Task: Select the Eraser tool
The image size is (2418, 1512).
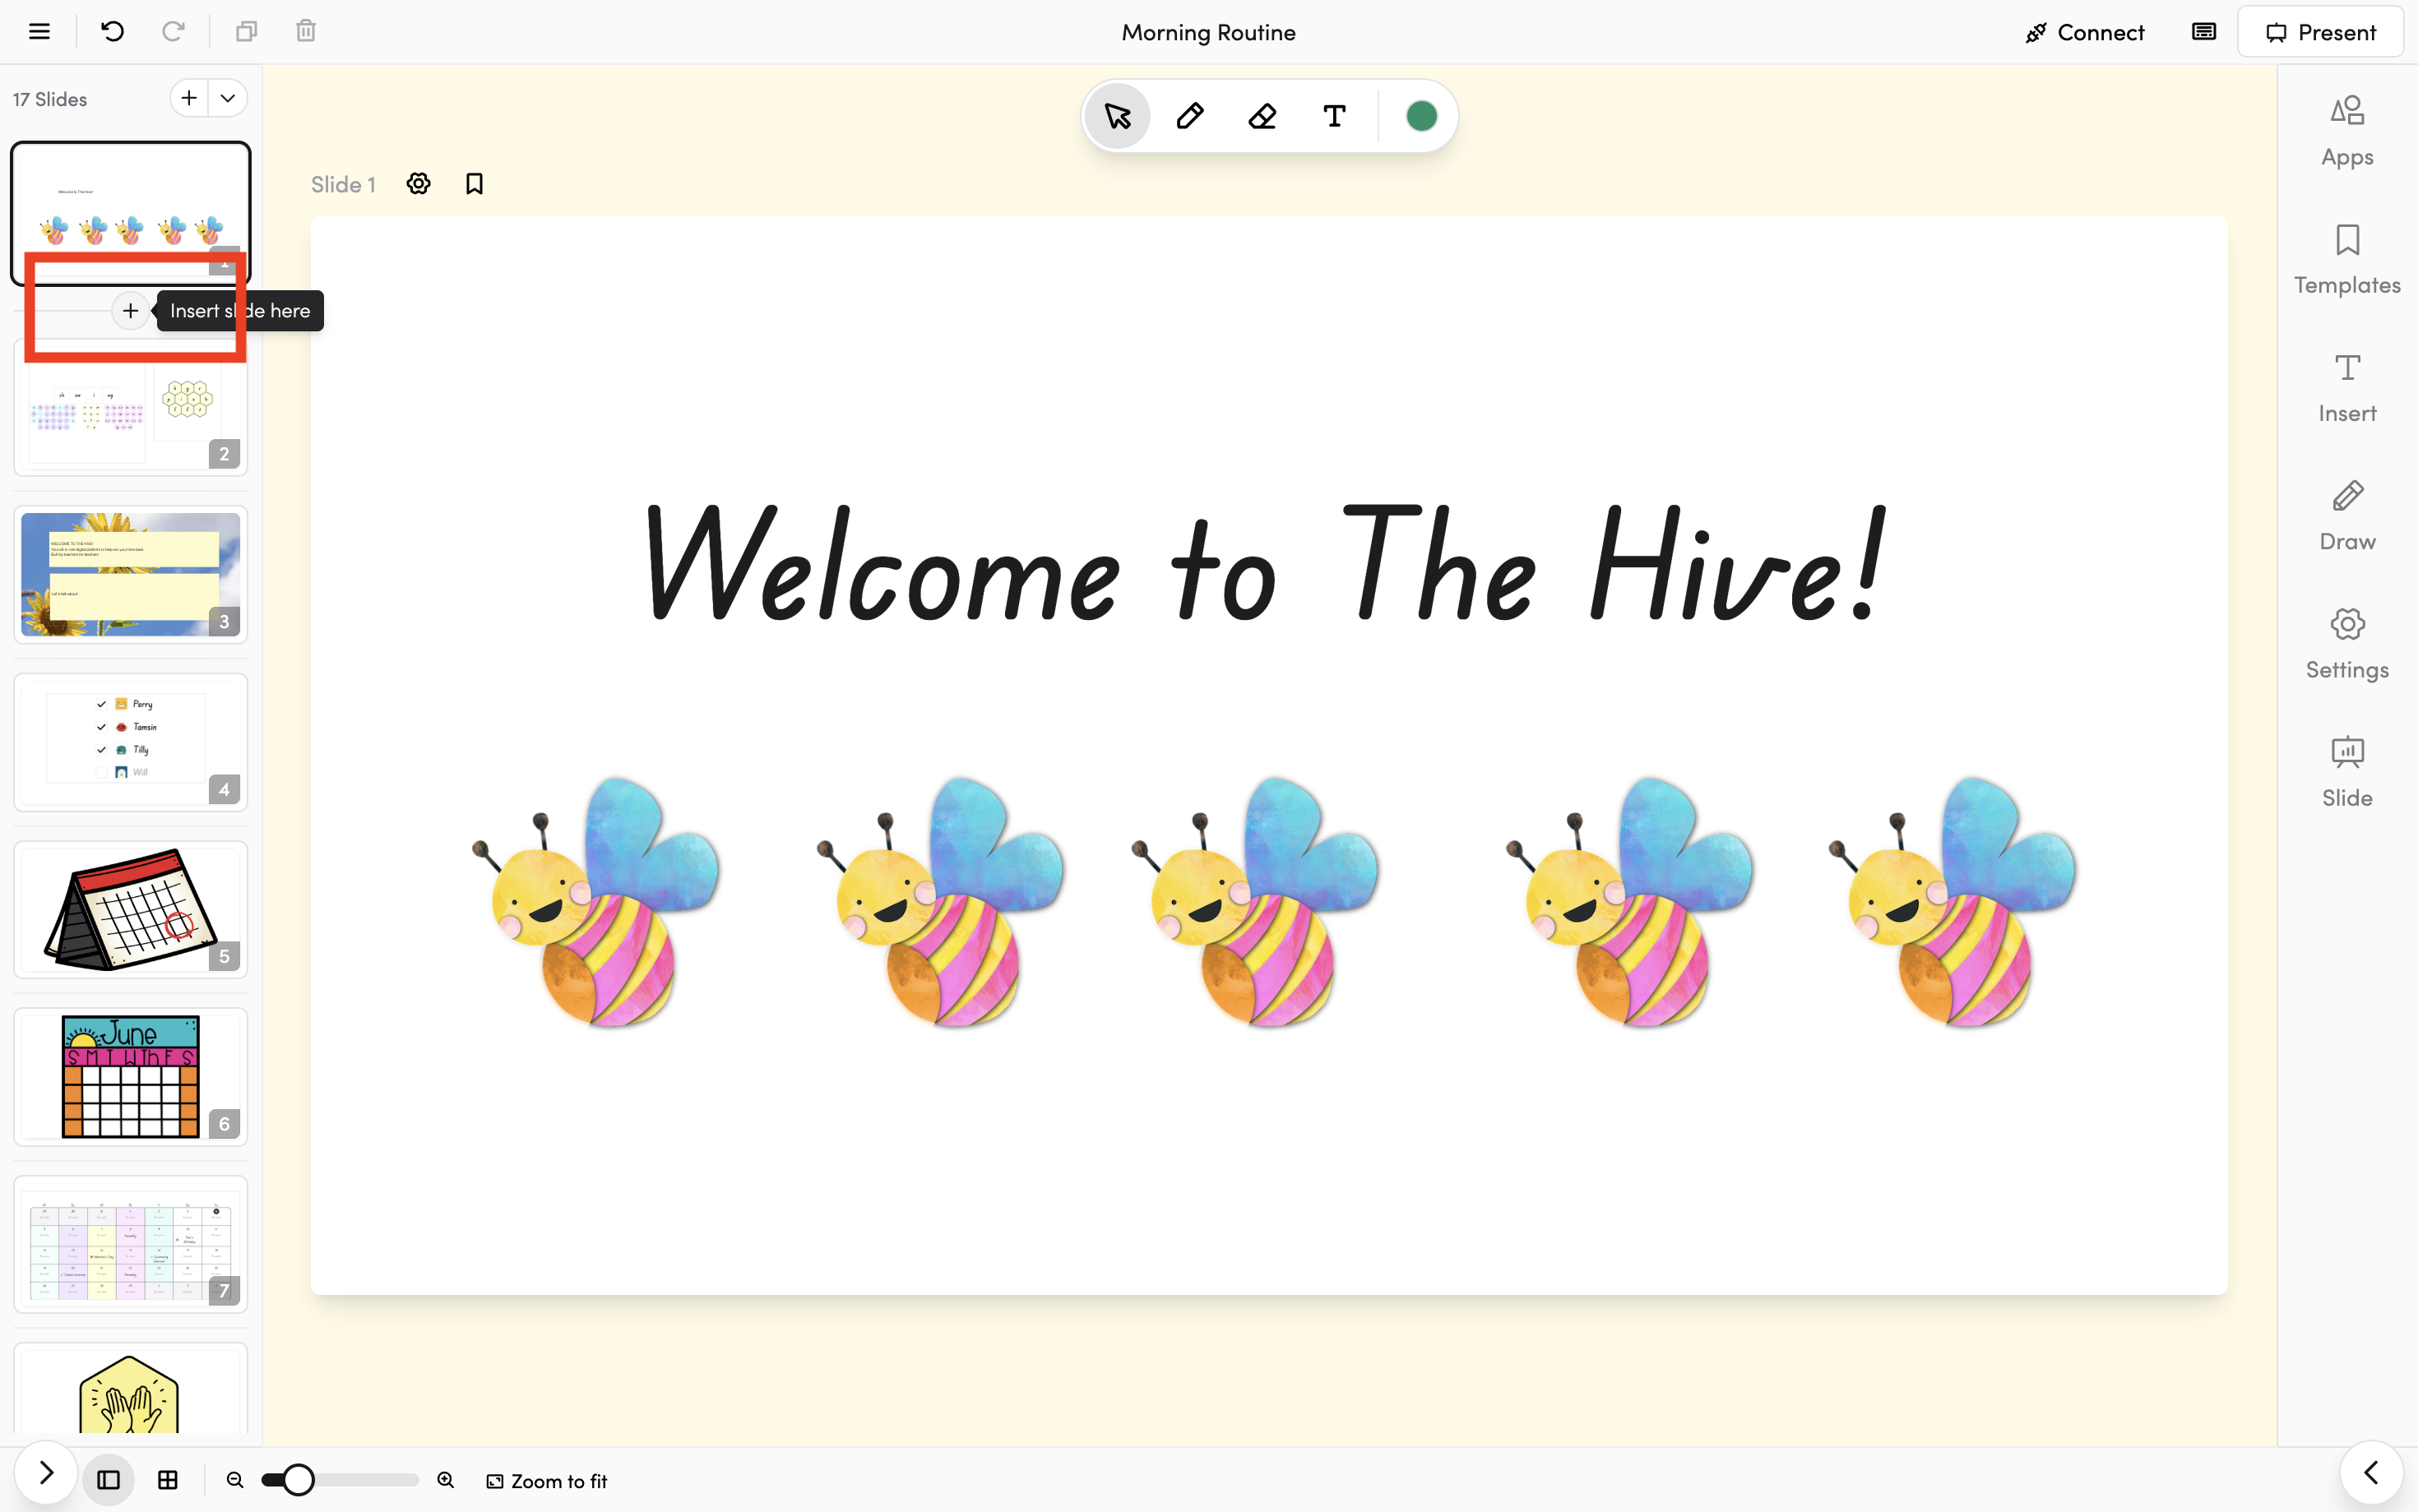Action: pos(1262,116)
